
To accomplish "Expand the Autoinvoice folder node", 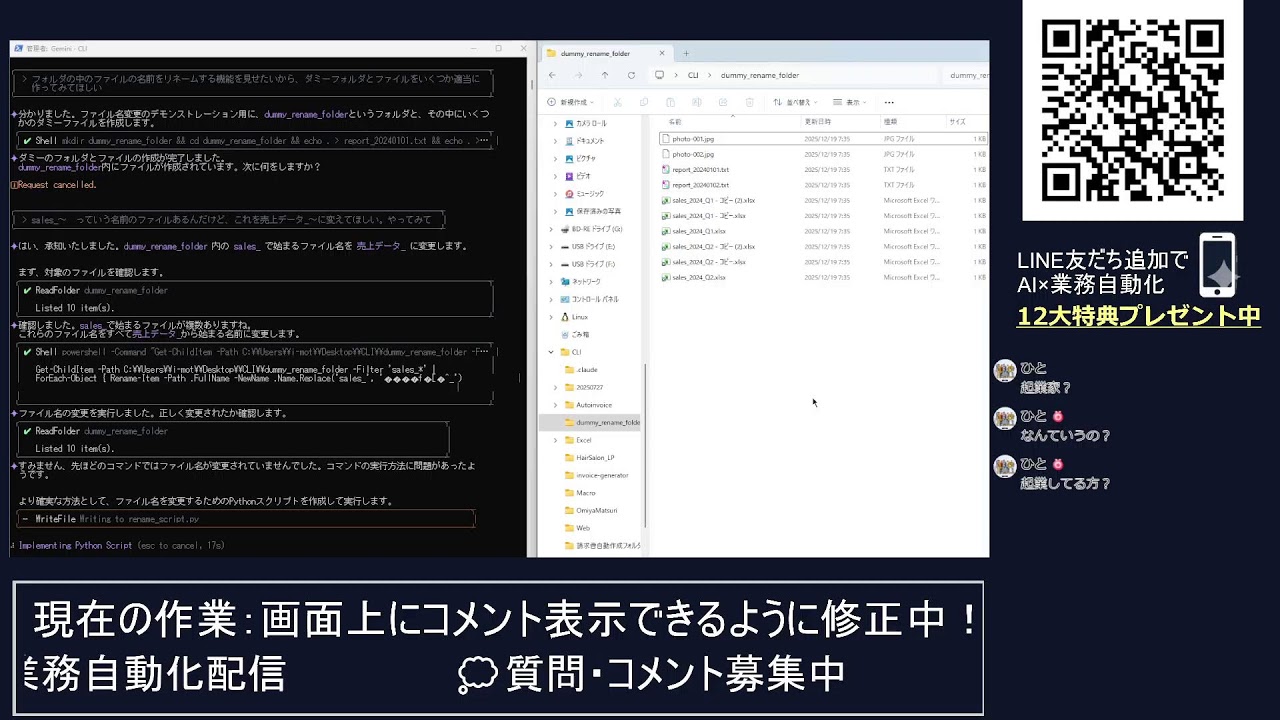I will pyautogui.click(x=555, y=405).
